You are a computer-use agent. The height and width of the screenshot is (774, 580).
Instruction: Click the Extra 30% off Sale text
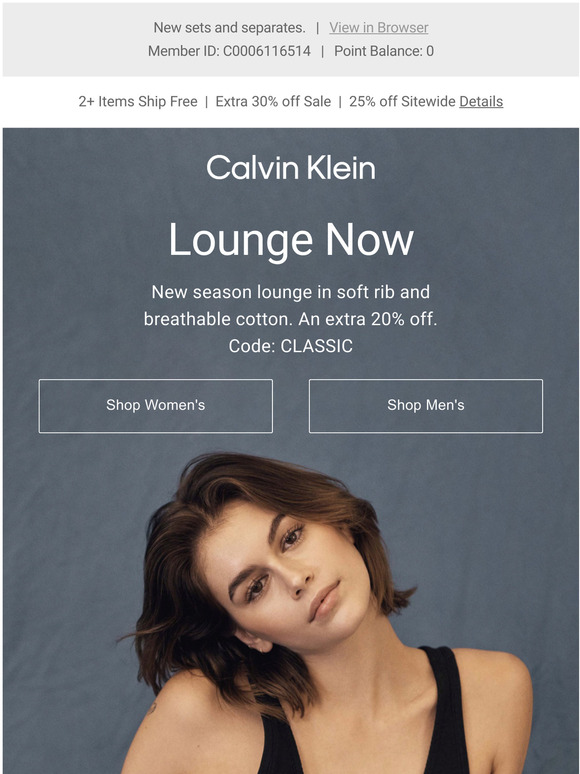point(273,101)
